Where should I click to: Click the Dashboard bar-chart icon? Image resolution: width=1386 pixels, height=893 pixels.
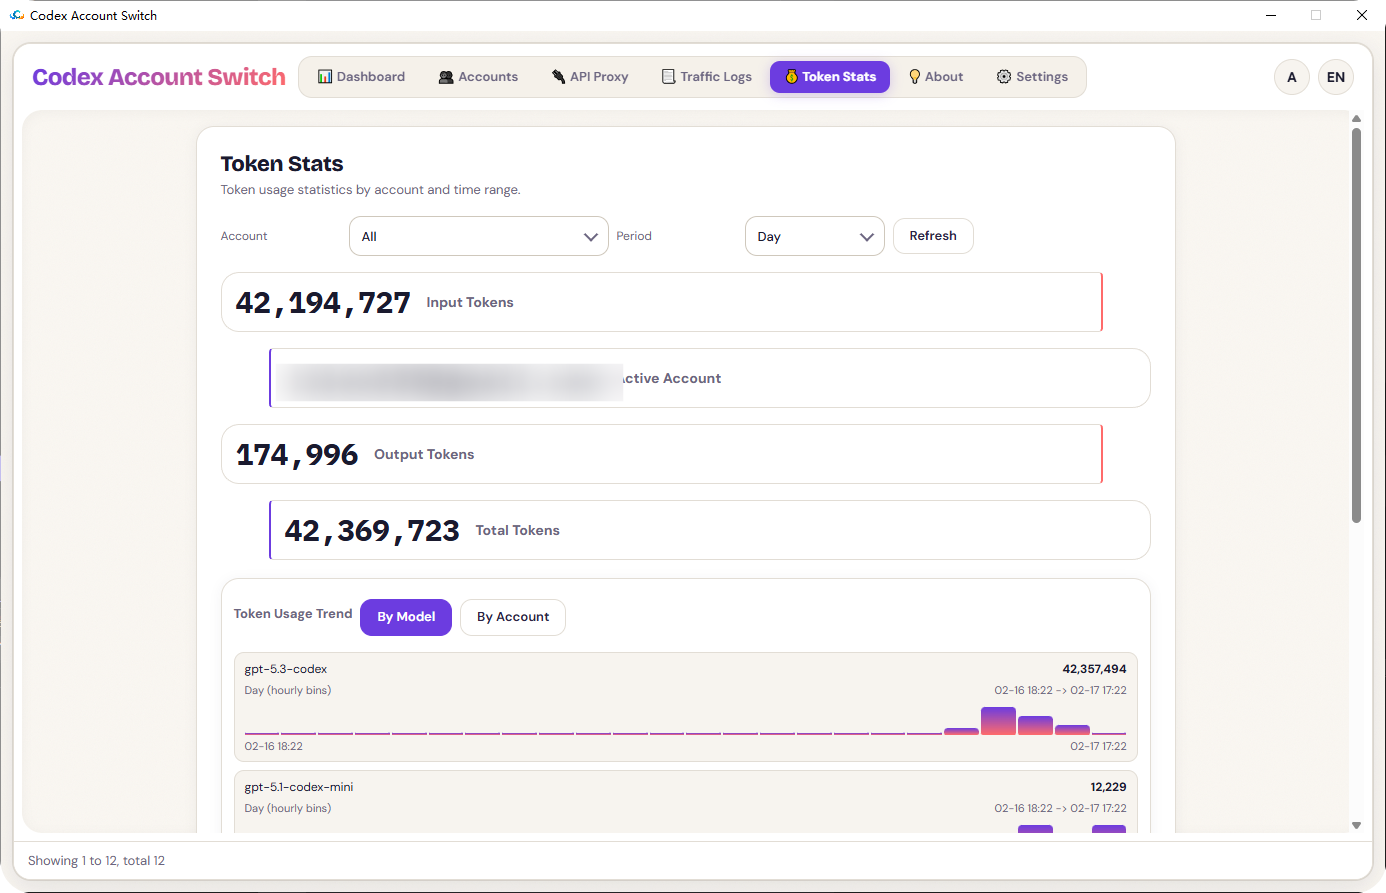pyautogui.click(x=324, y=76)
